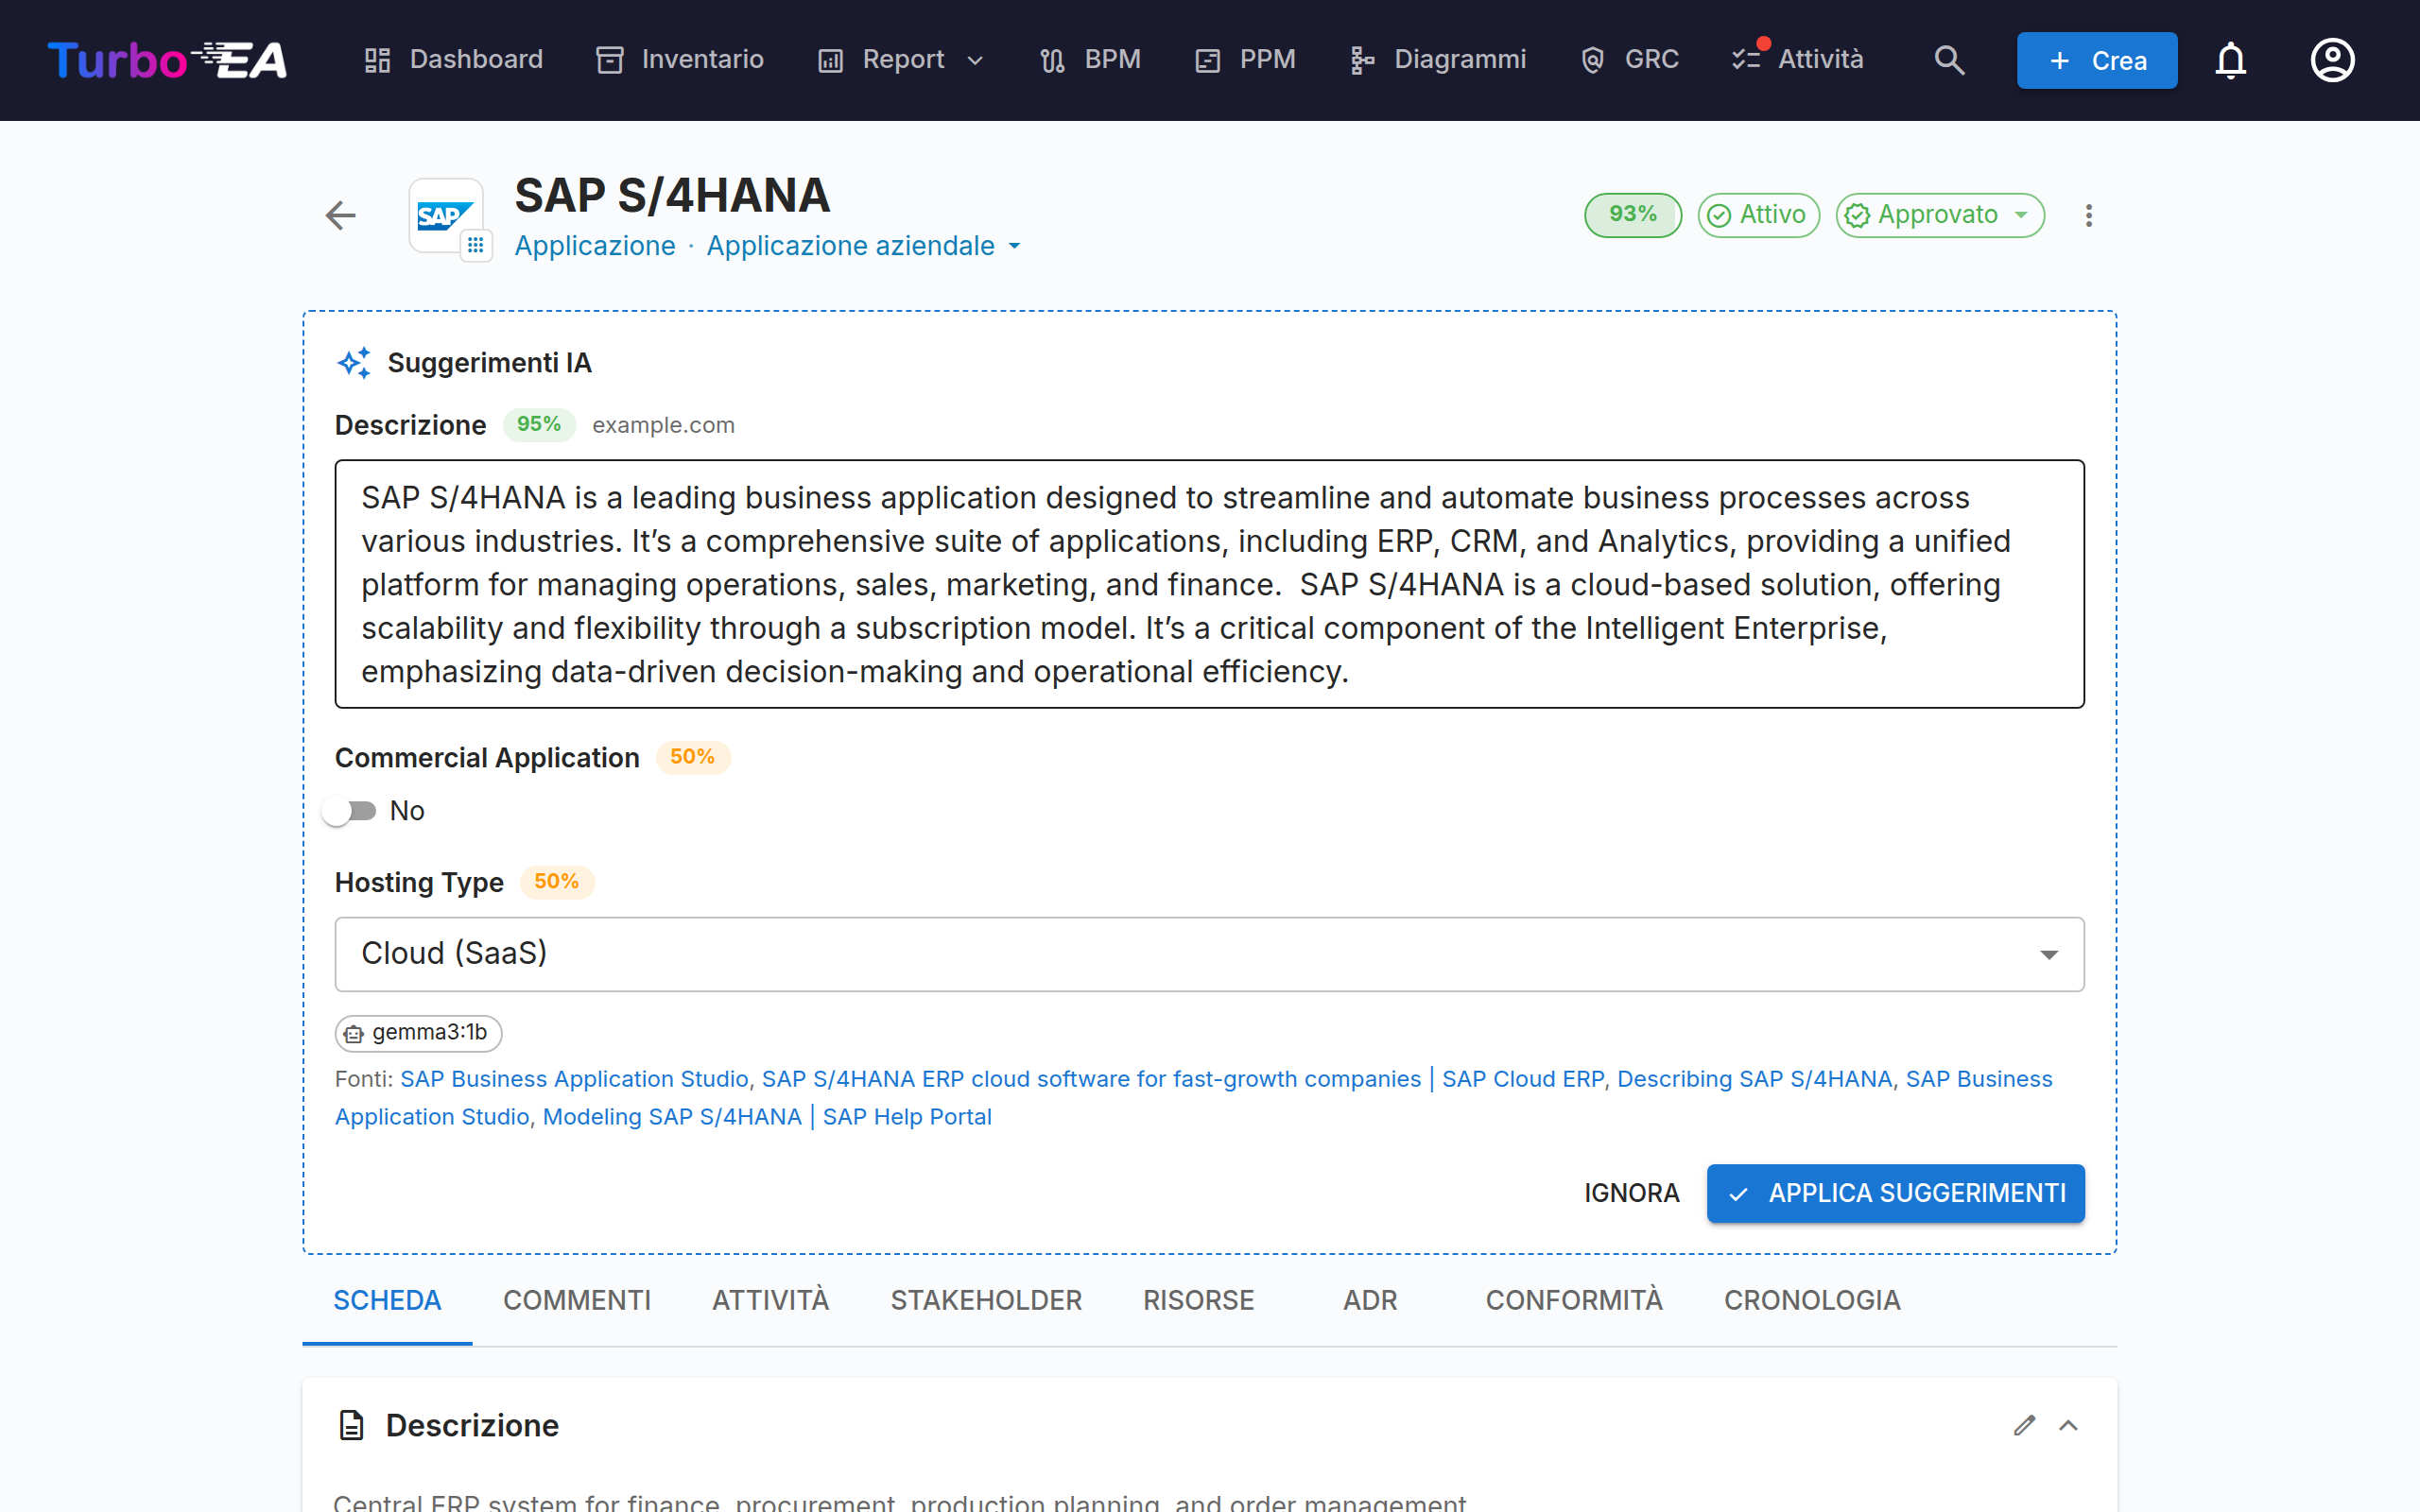2420x1512 pixels.
Task: Click the Crea button
Action: click(2096, 61)
